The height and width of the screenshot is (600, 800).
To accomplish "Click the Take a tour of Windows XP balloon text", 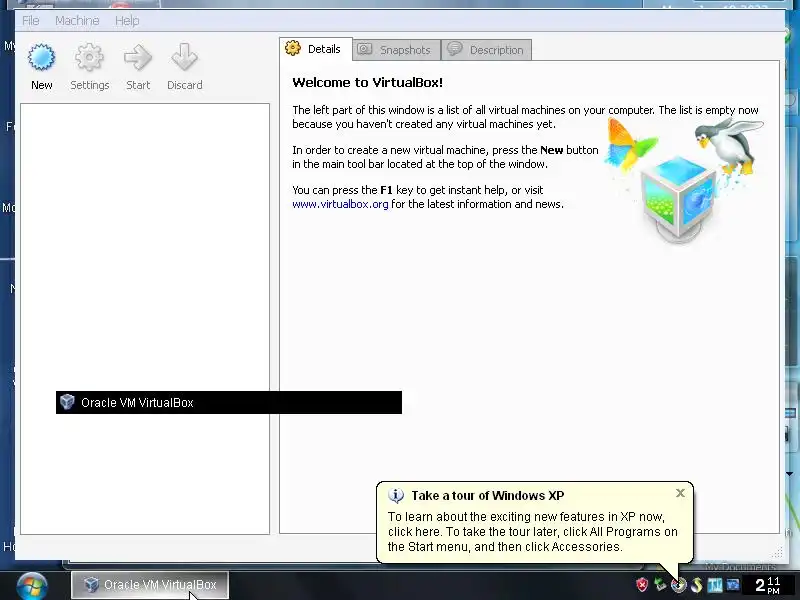I will [x=488, y=495].
